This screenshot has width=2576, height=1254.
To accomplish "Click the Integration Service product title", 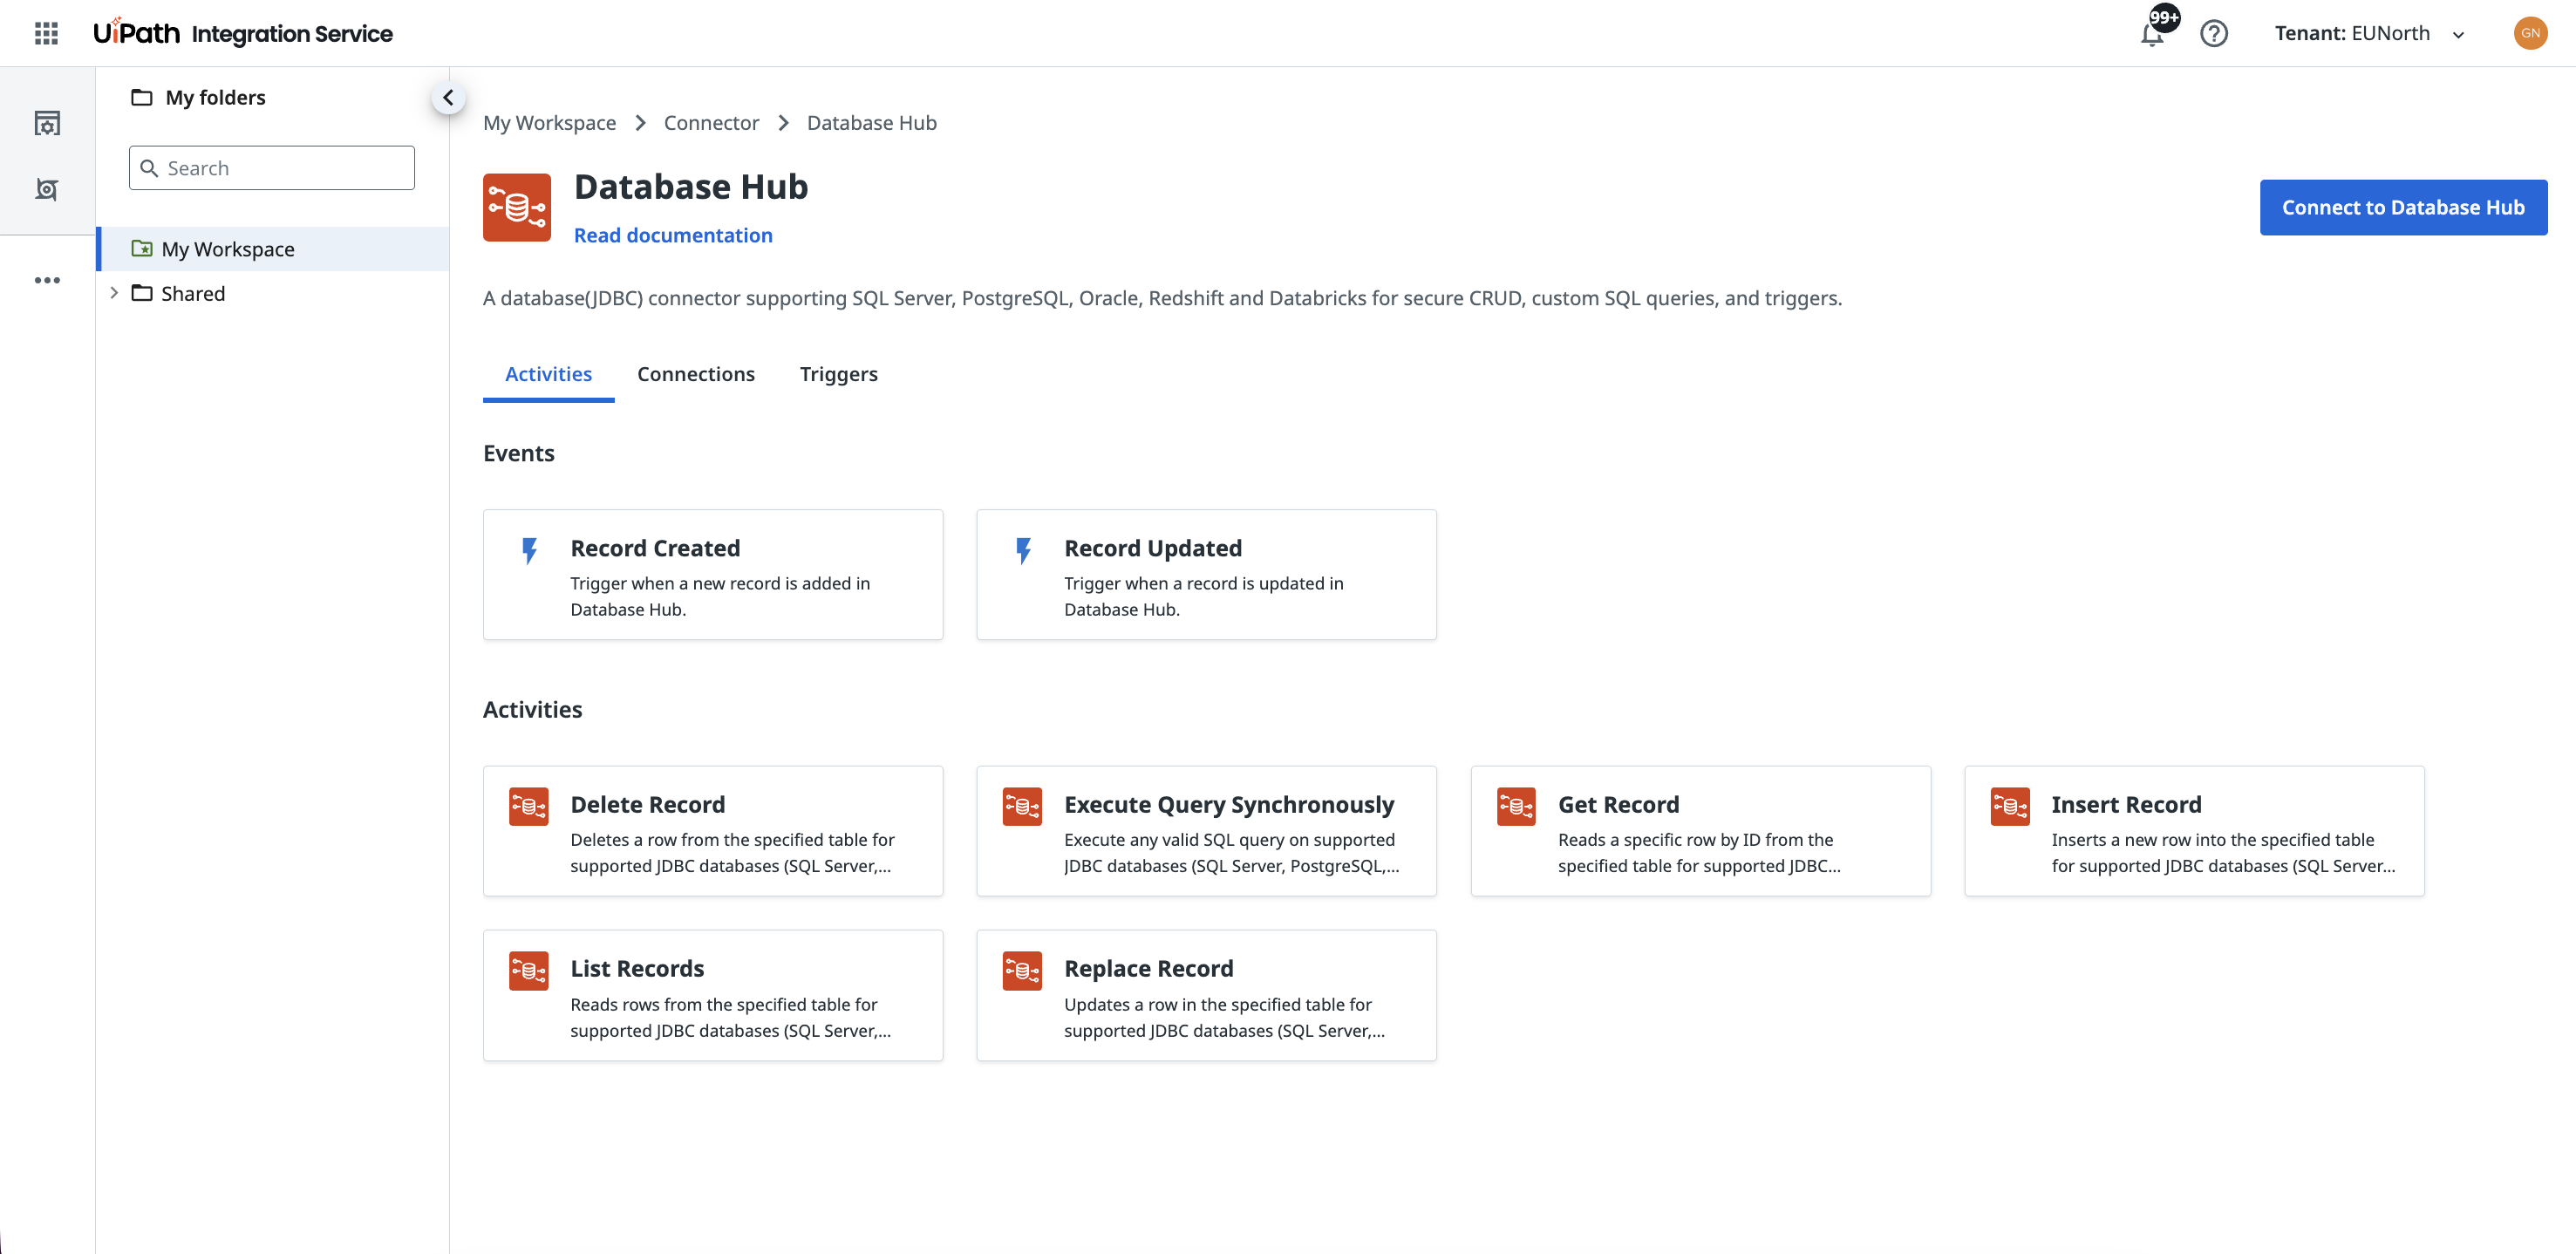I will pyautogui.click(x=292, y=33).
